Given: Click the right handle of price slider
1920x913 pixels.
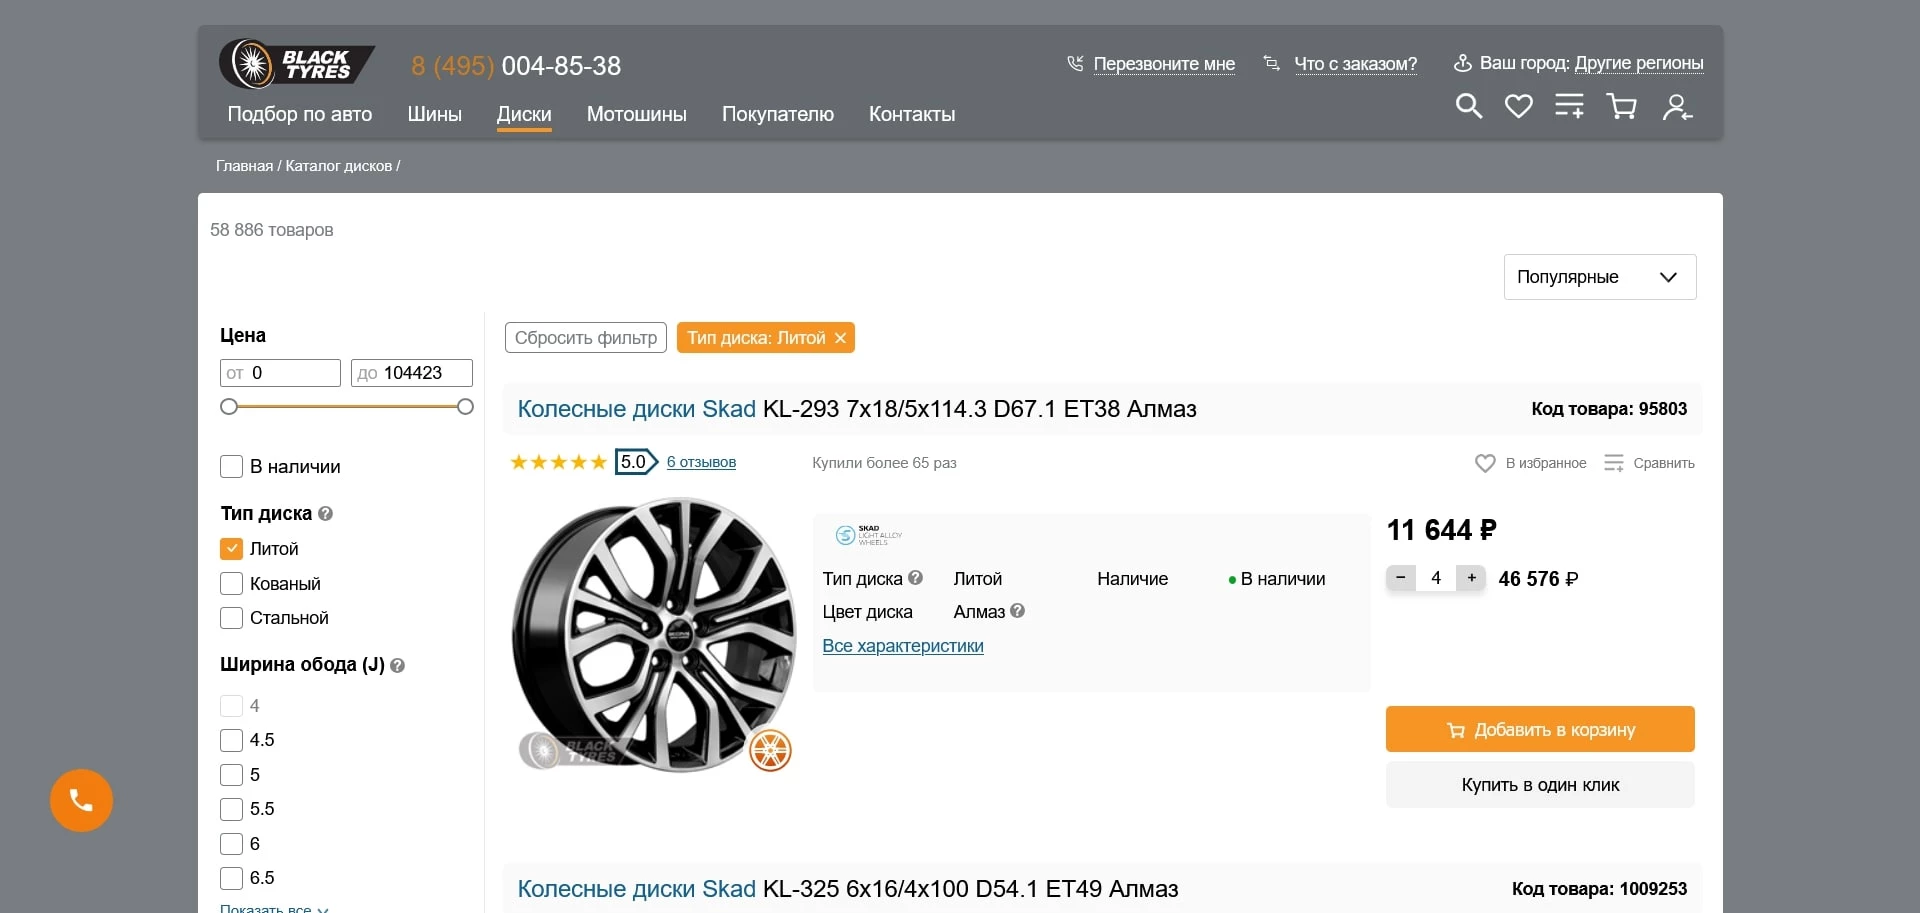Looking at the screenshot, I should click(x=465, y=406).
